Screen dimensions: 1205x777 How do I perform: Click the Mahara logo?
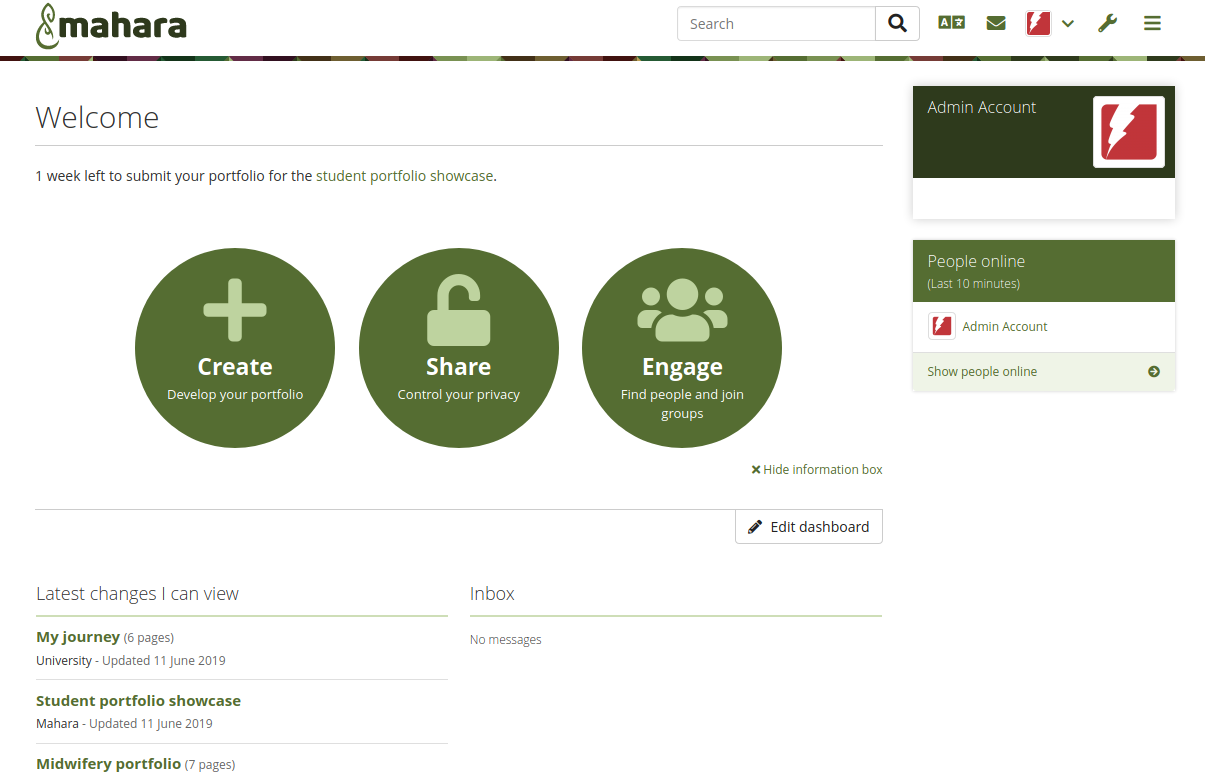(111, 26)
